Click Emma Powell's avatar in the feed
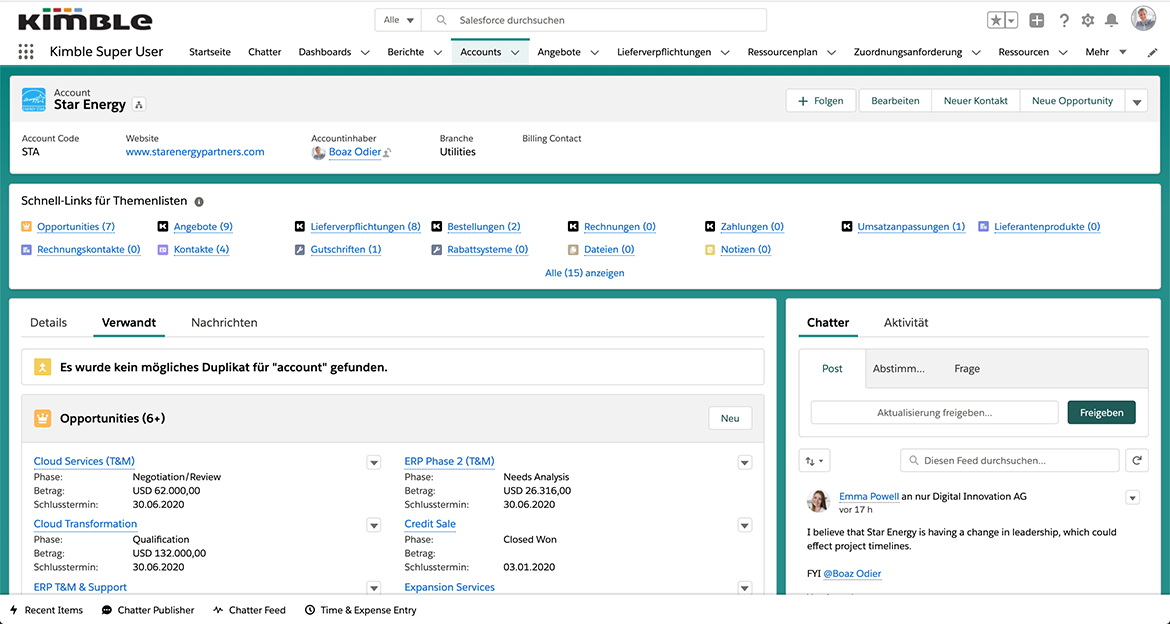Screen dimensions: 1170x624 click(819, 501)
